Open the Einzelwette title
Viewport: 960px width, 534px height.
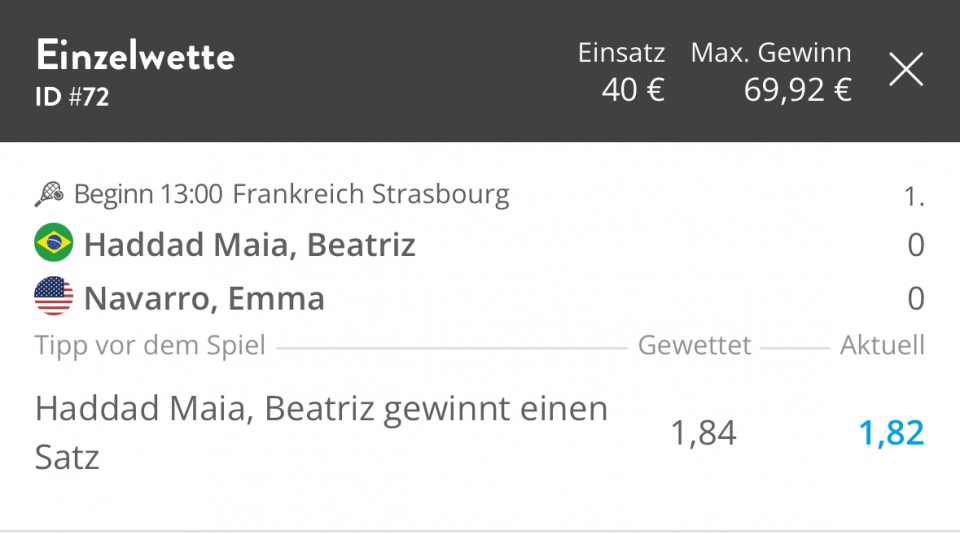click(x=135, y=56)
